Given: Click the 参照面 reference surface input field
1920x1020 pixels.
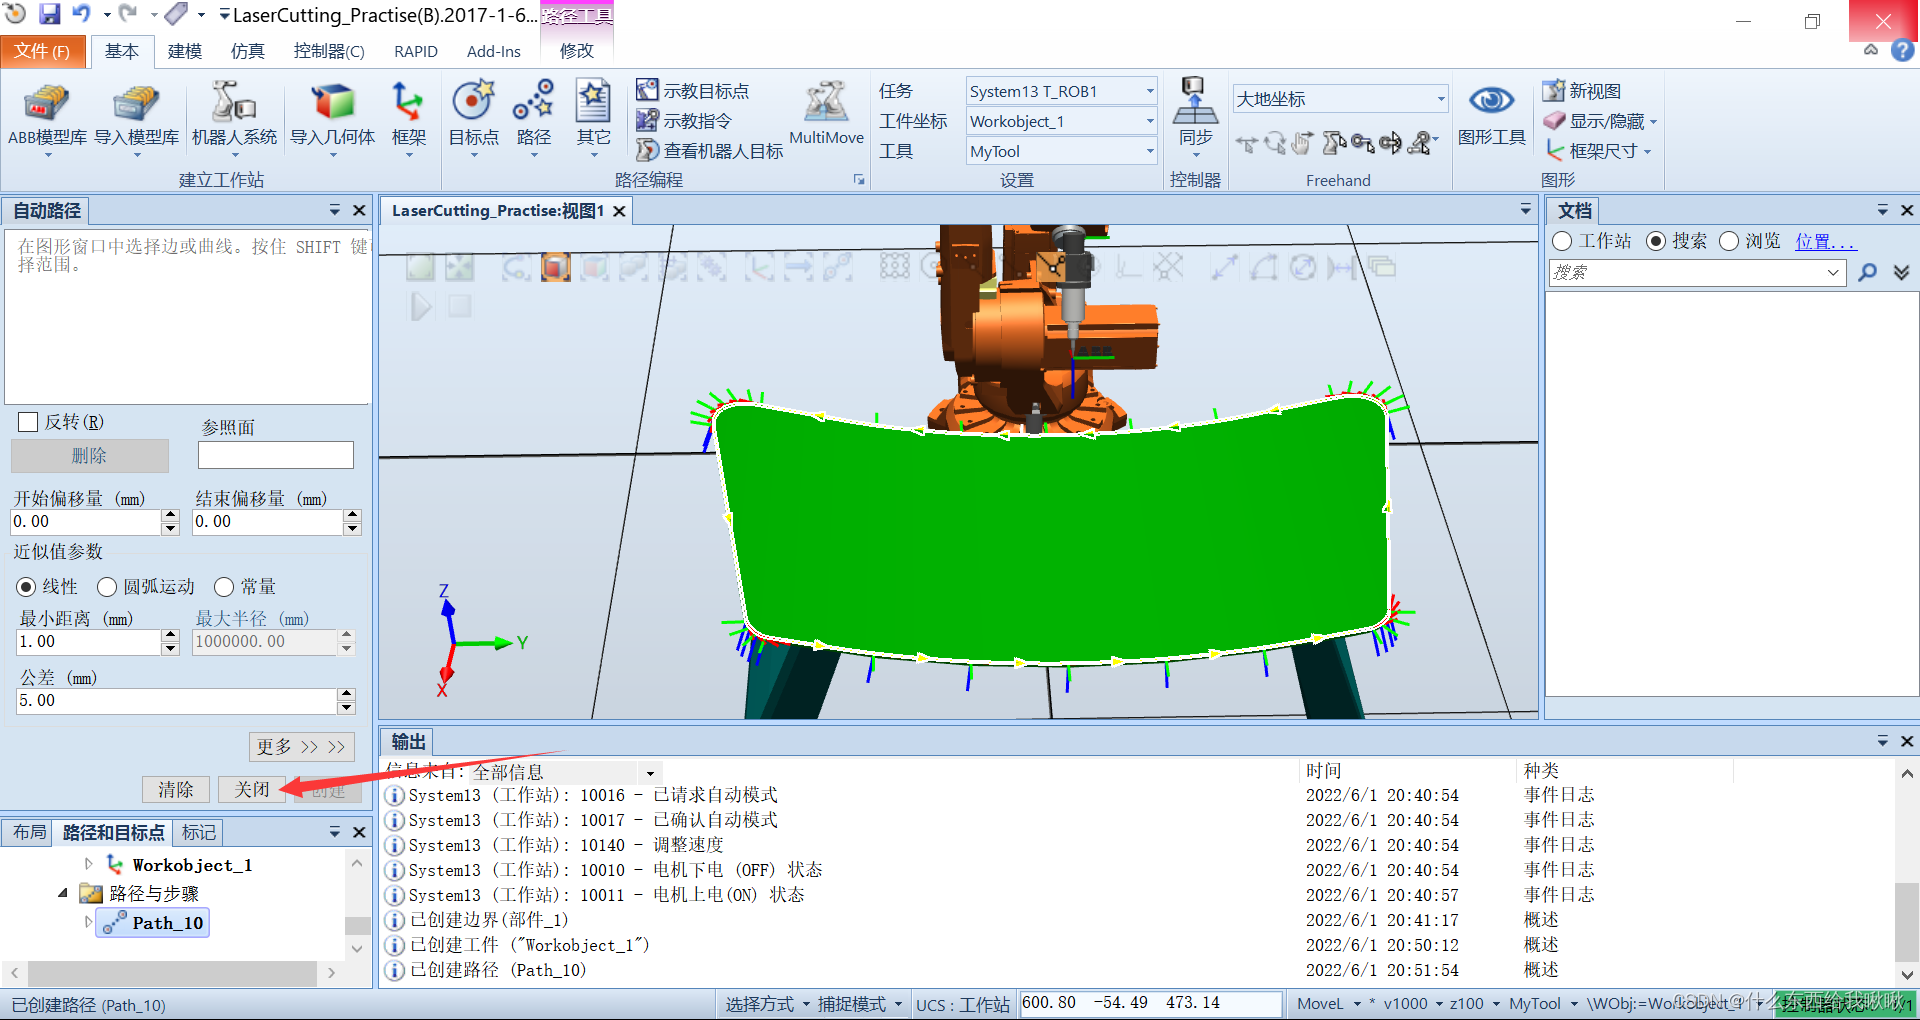Looking at the screenshot, I should coord(276,455).
